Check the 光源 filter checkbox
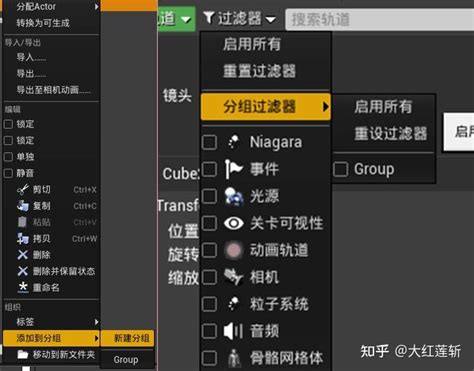 [x=209, y=196]
